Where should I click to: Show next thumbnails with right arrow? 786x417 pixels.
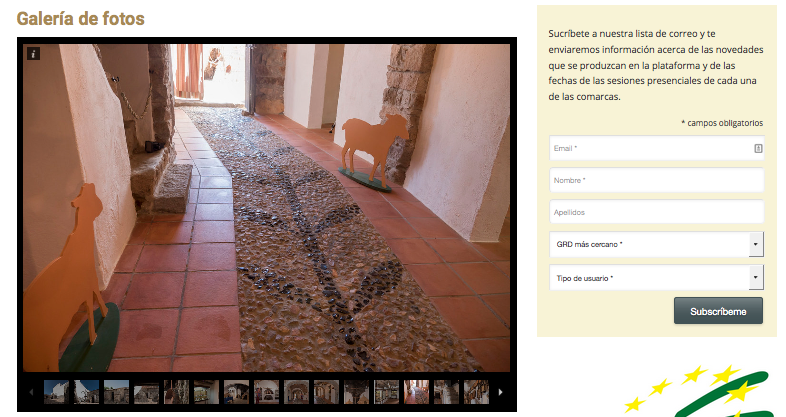(x=500, y=392)
